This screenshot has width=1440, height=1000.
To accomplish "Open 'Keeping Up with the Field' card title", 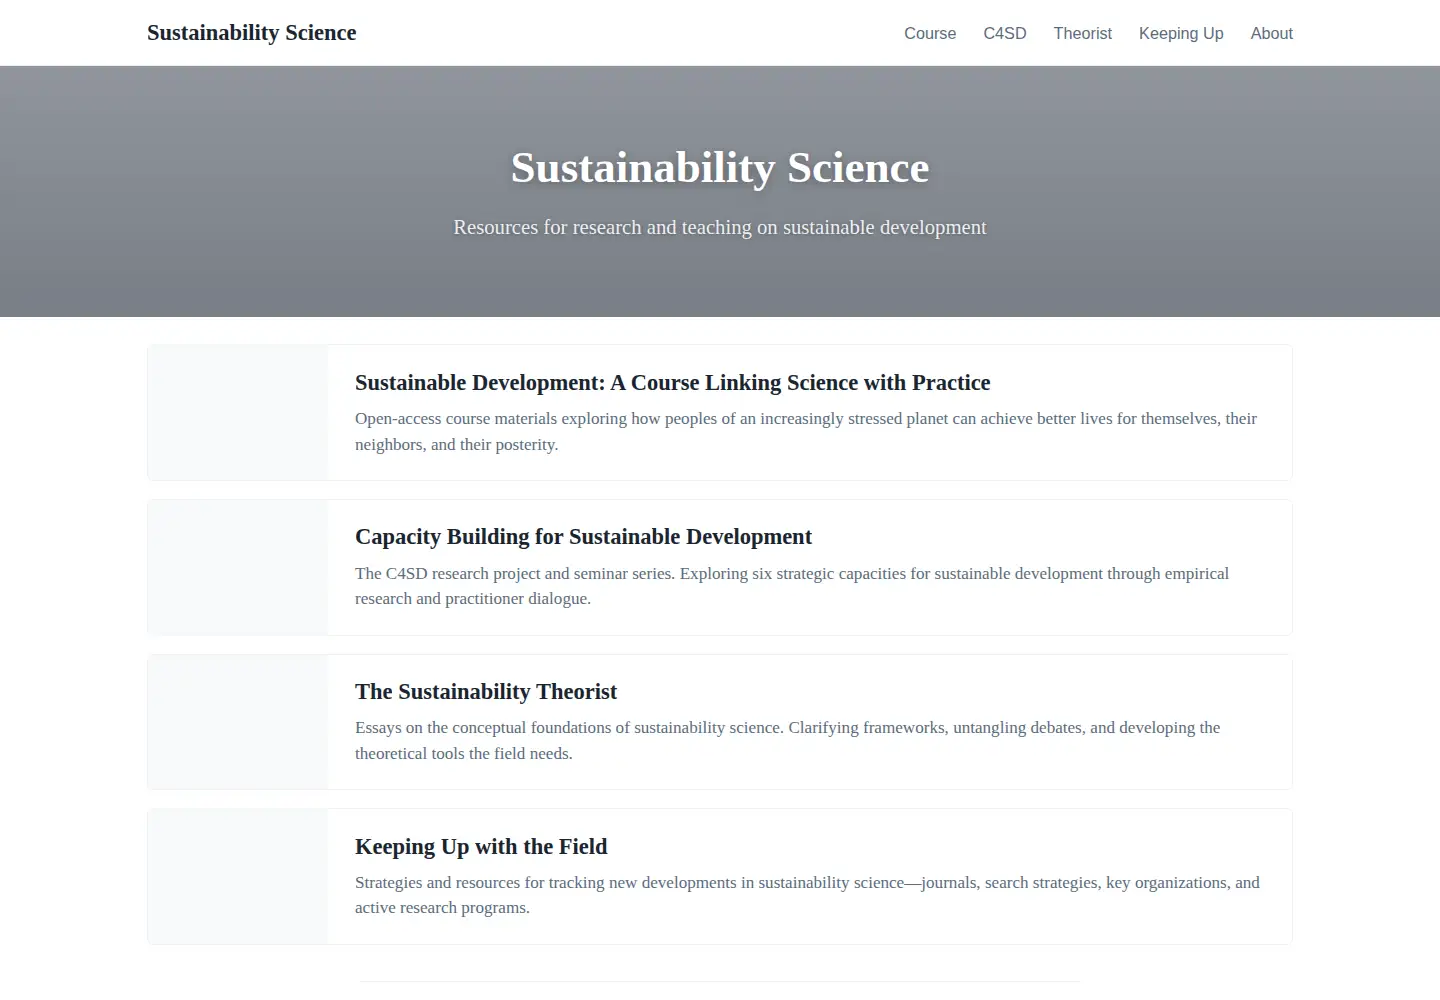I will click(481, 847).
